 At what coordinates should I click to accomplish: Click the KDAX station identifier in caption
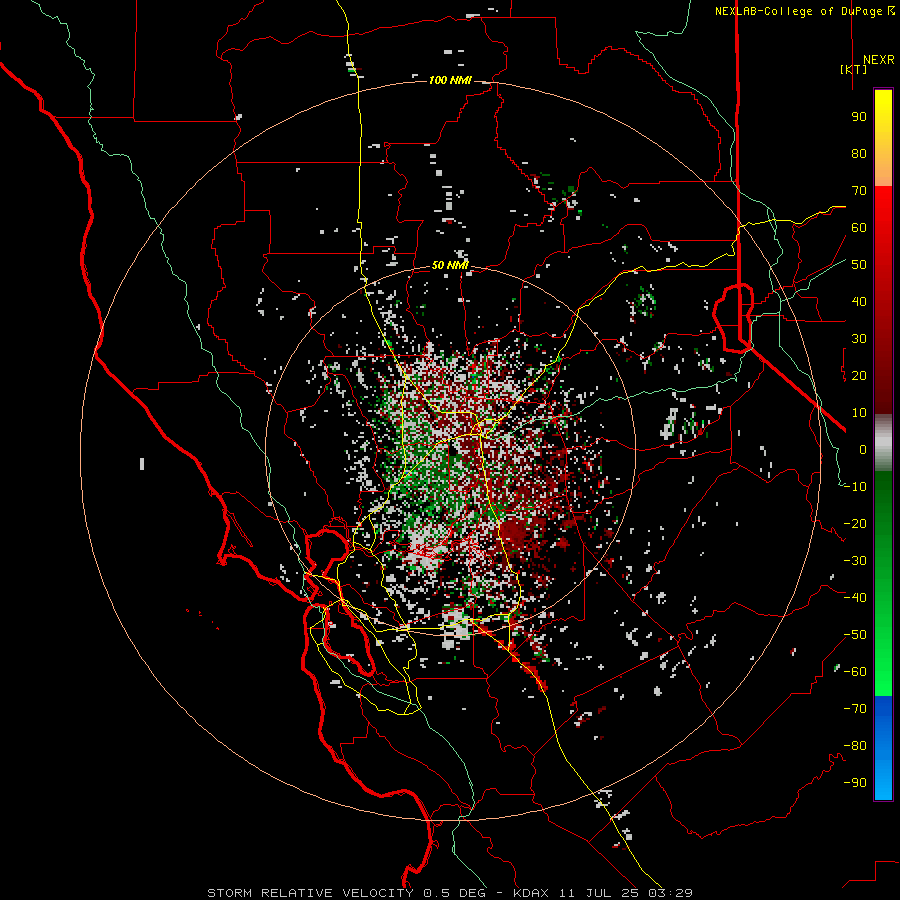click(x=531, y=893)
